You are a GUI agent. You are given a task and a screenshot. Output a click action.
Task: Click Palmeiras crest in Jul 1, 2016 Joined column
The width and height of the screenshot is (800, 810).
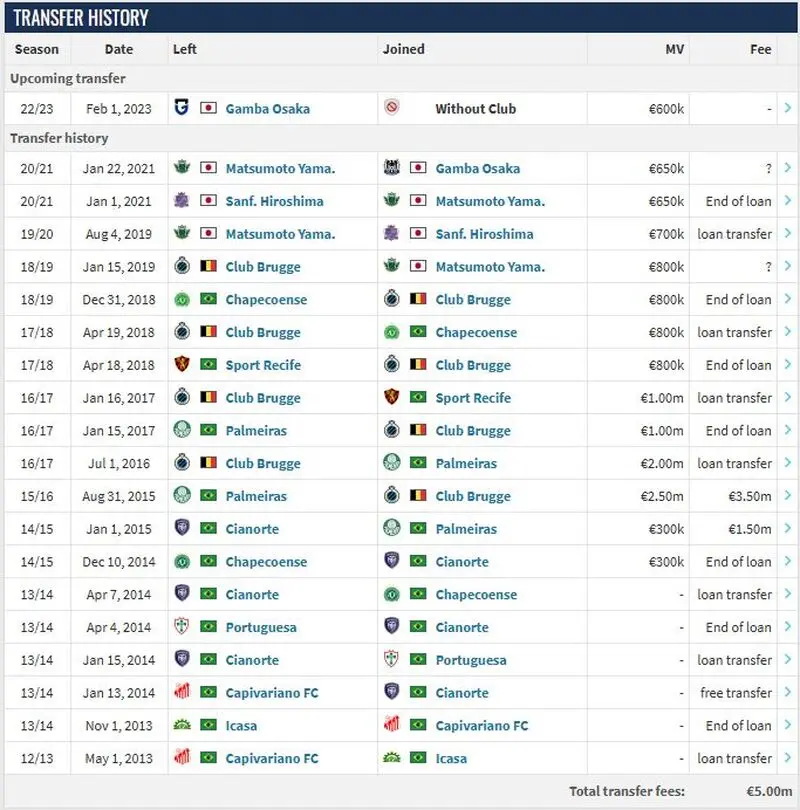391,462
